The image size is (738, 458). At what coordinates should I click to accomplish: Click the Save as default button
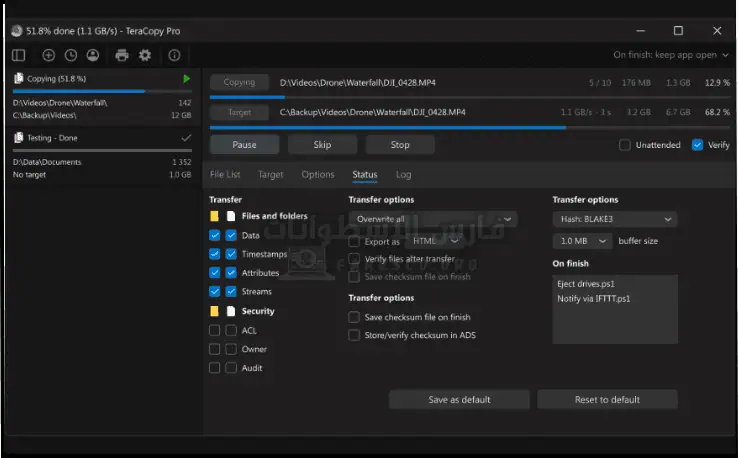(459, 399)
